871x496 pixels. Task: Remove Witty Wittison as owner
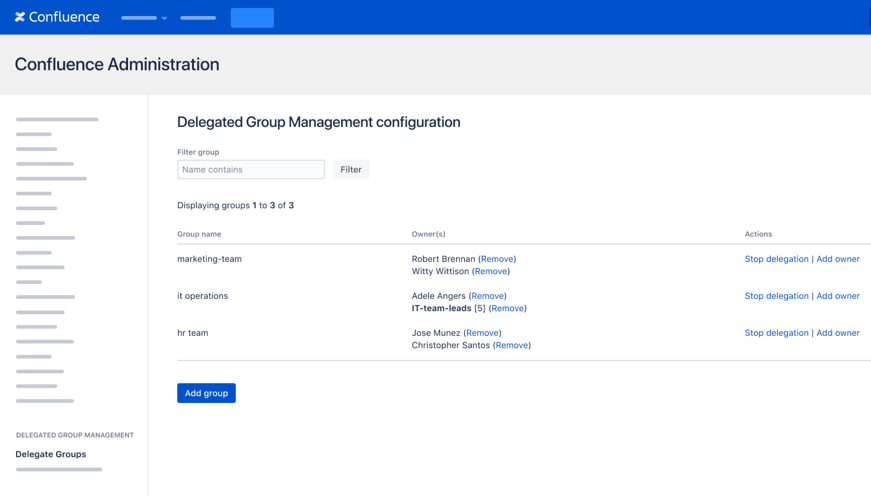491,271
